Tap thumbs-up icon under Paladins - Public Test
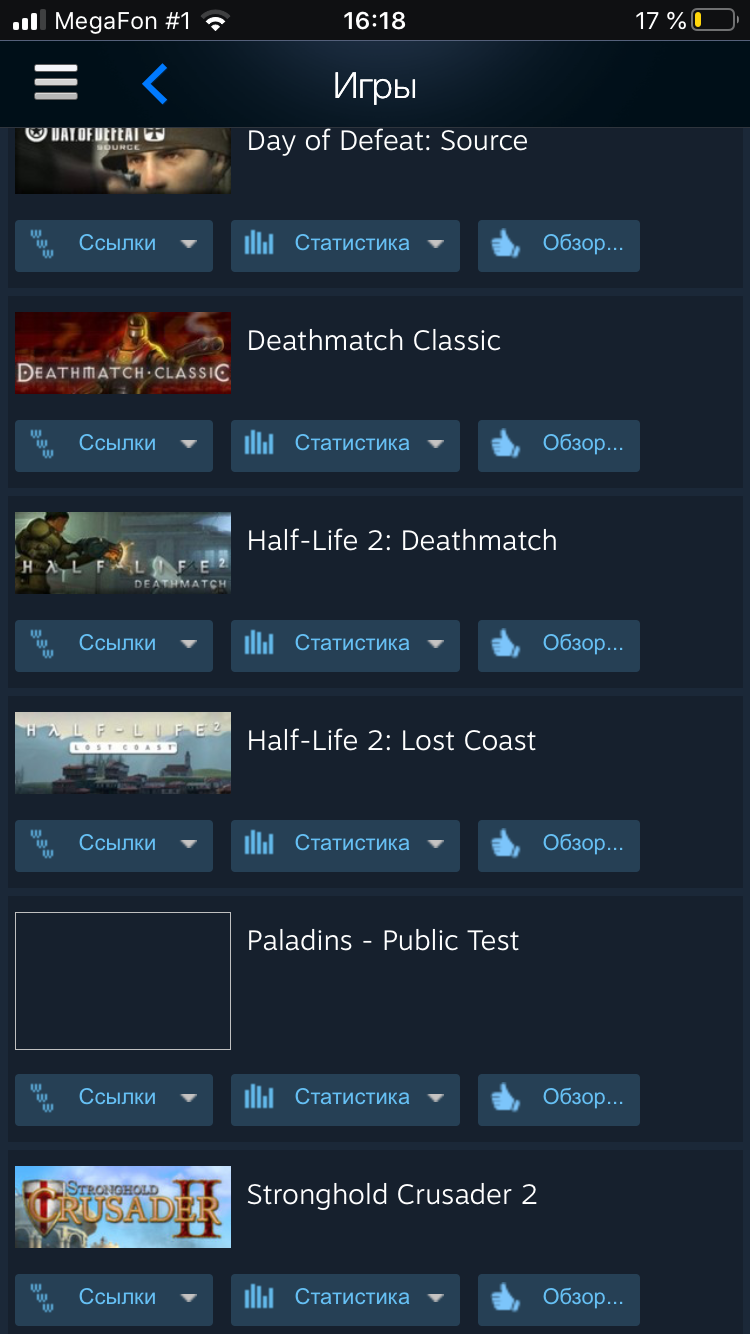The image size is (750, 1334). coord(506,1098)
